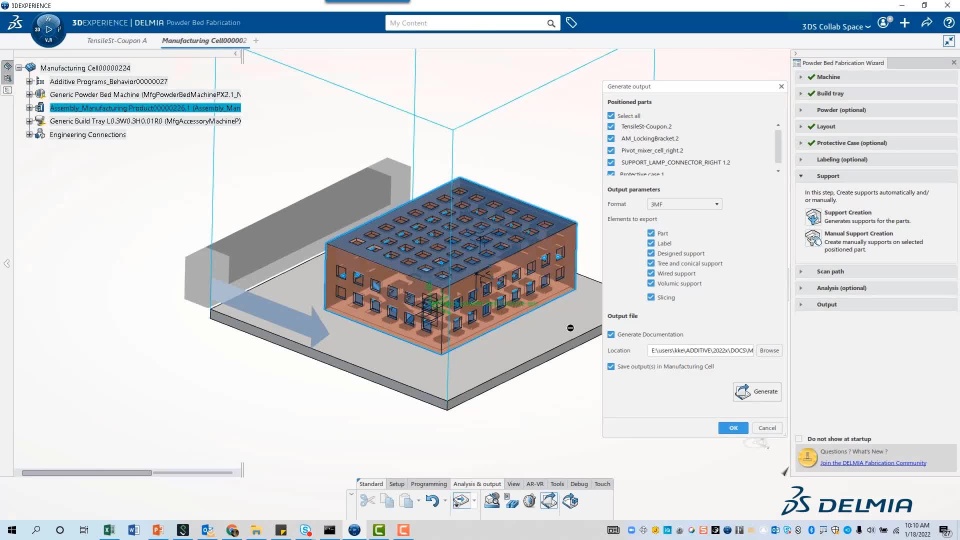Open the Format 3MF dropdown
This screenshot has width=960, height=540.
pos(684,204)
